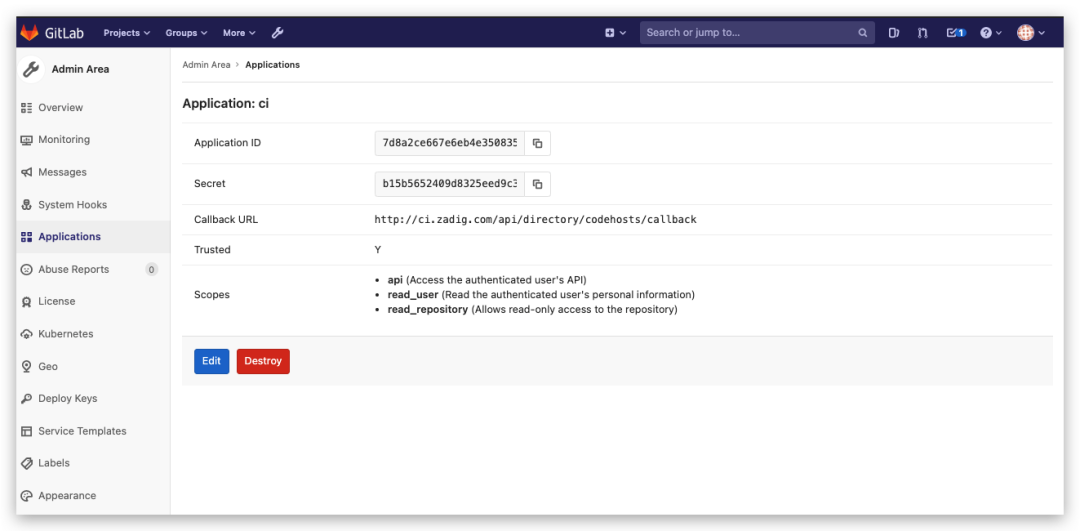Open the issues icon in navbar

tap(893, 32)
